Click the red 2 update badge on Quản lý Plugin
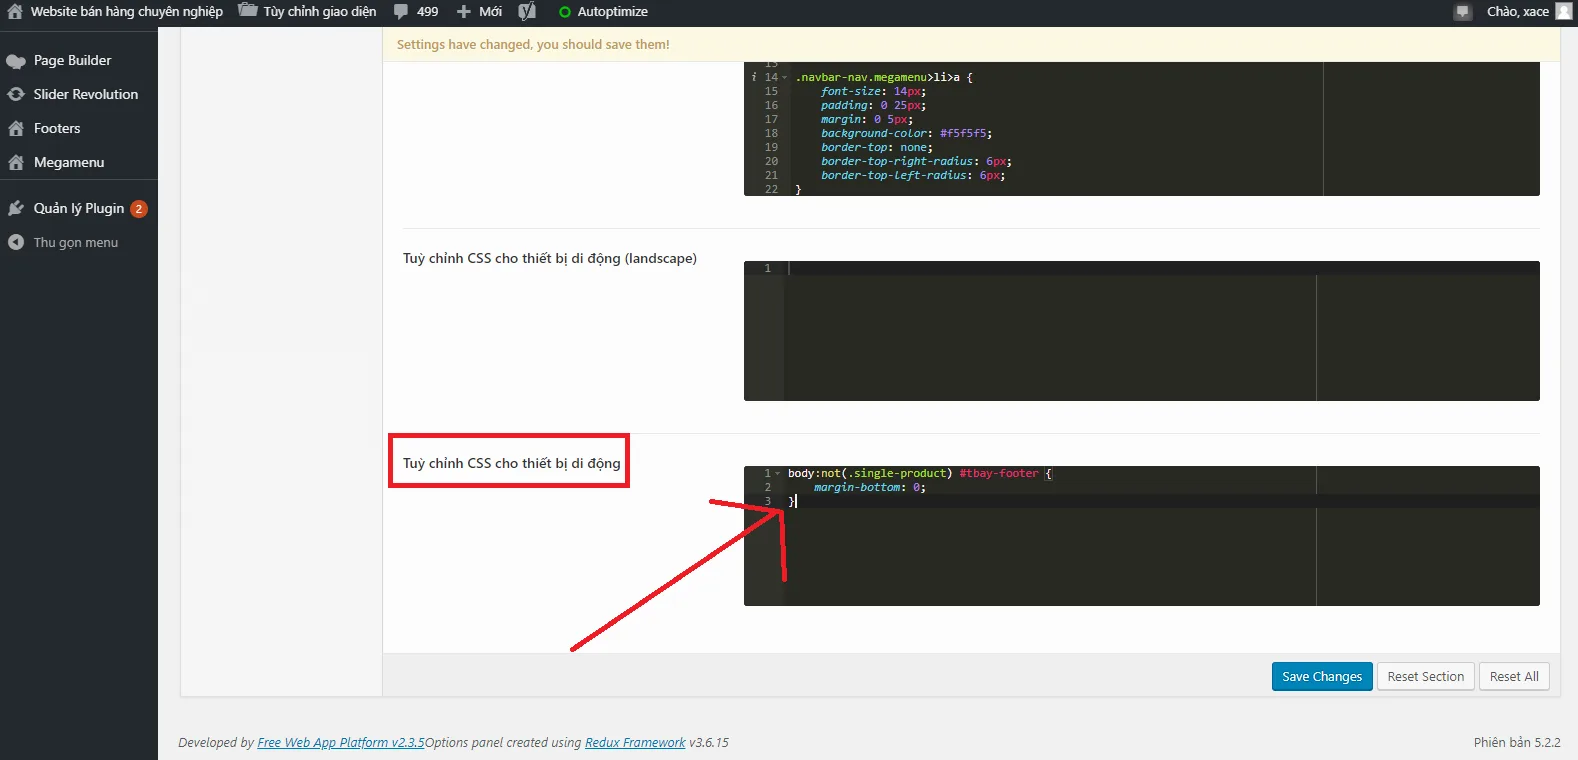The image size is (1578, 760). pos(139,209)
